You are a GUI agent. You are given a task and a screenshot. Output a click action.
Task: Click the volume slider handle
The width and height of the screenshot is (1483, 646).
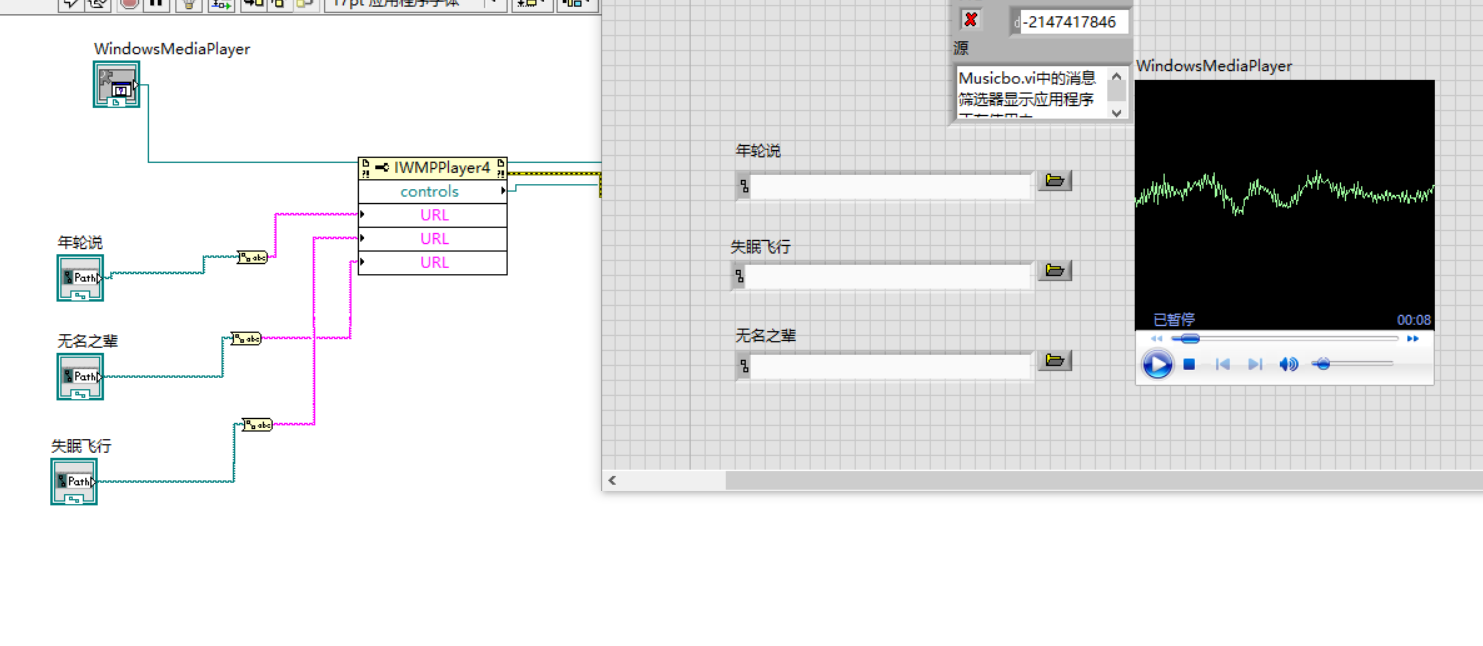pos(1322,364)
